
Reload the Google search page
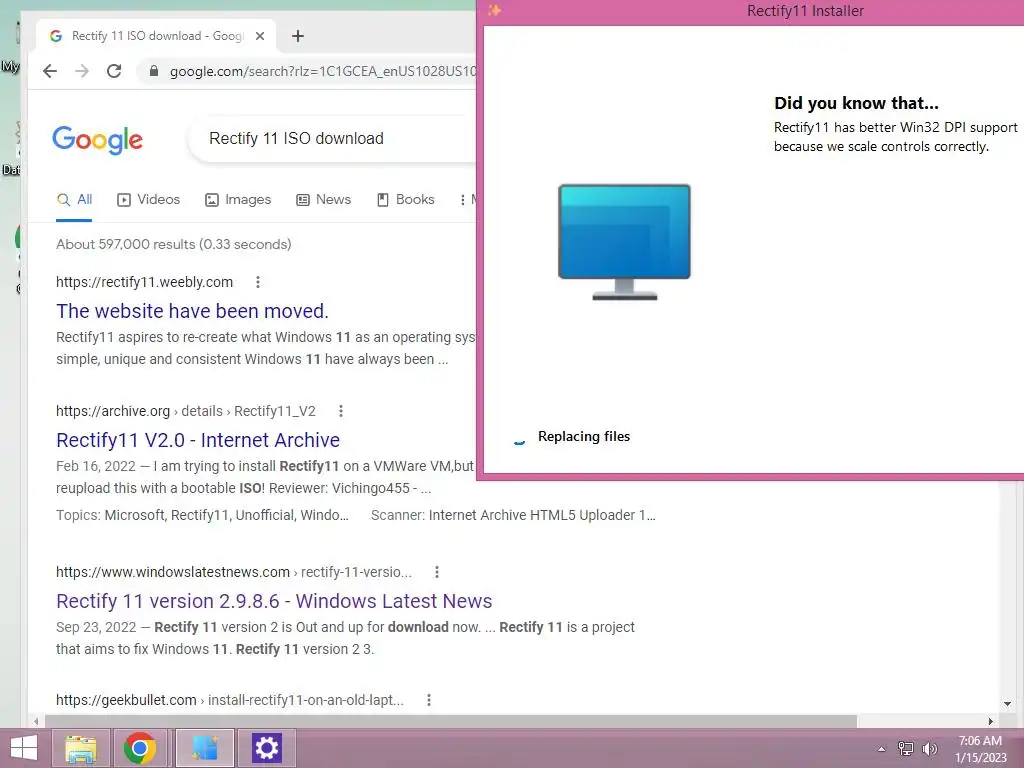point(114,71)
